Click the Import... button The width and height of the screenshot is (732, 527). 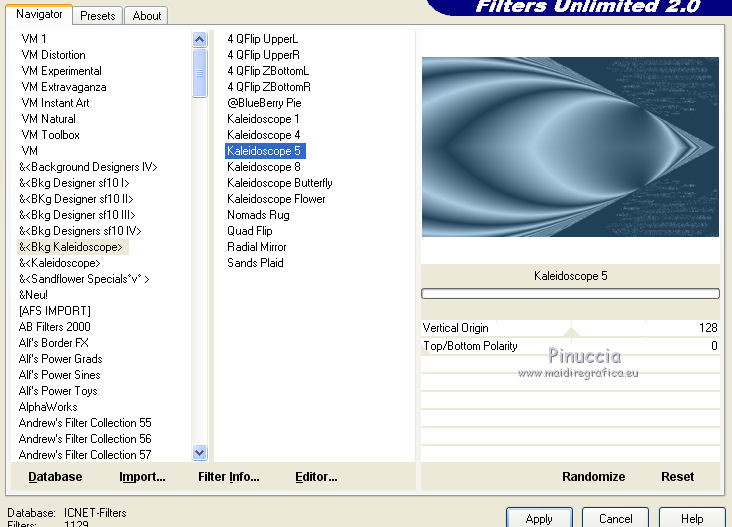(142, 477)
